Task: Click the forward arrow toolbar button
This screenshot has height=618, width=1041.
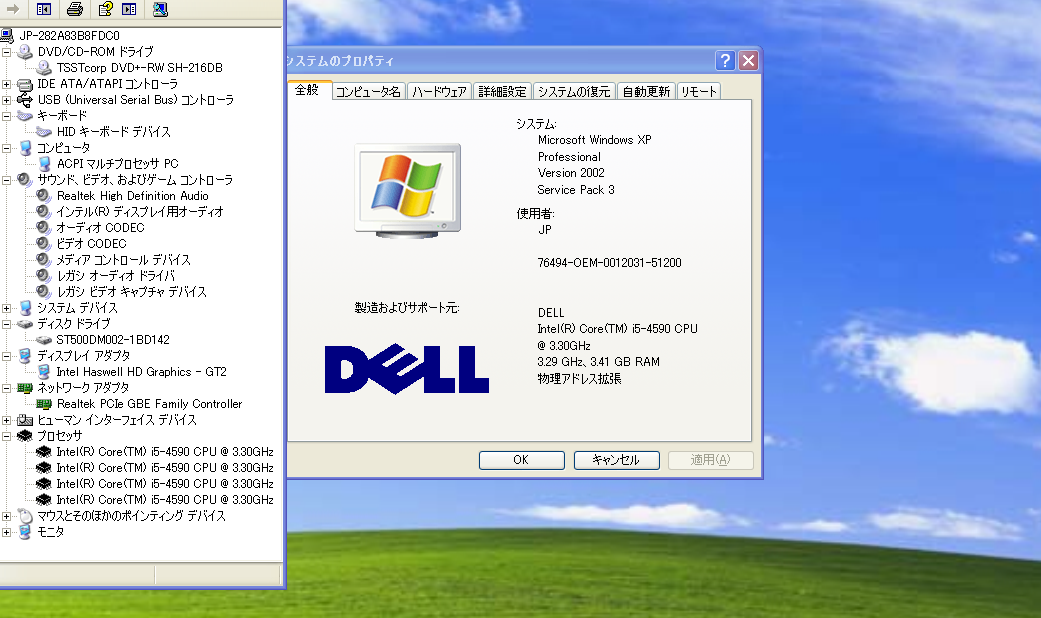Action: click(13, 9)
